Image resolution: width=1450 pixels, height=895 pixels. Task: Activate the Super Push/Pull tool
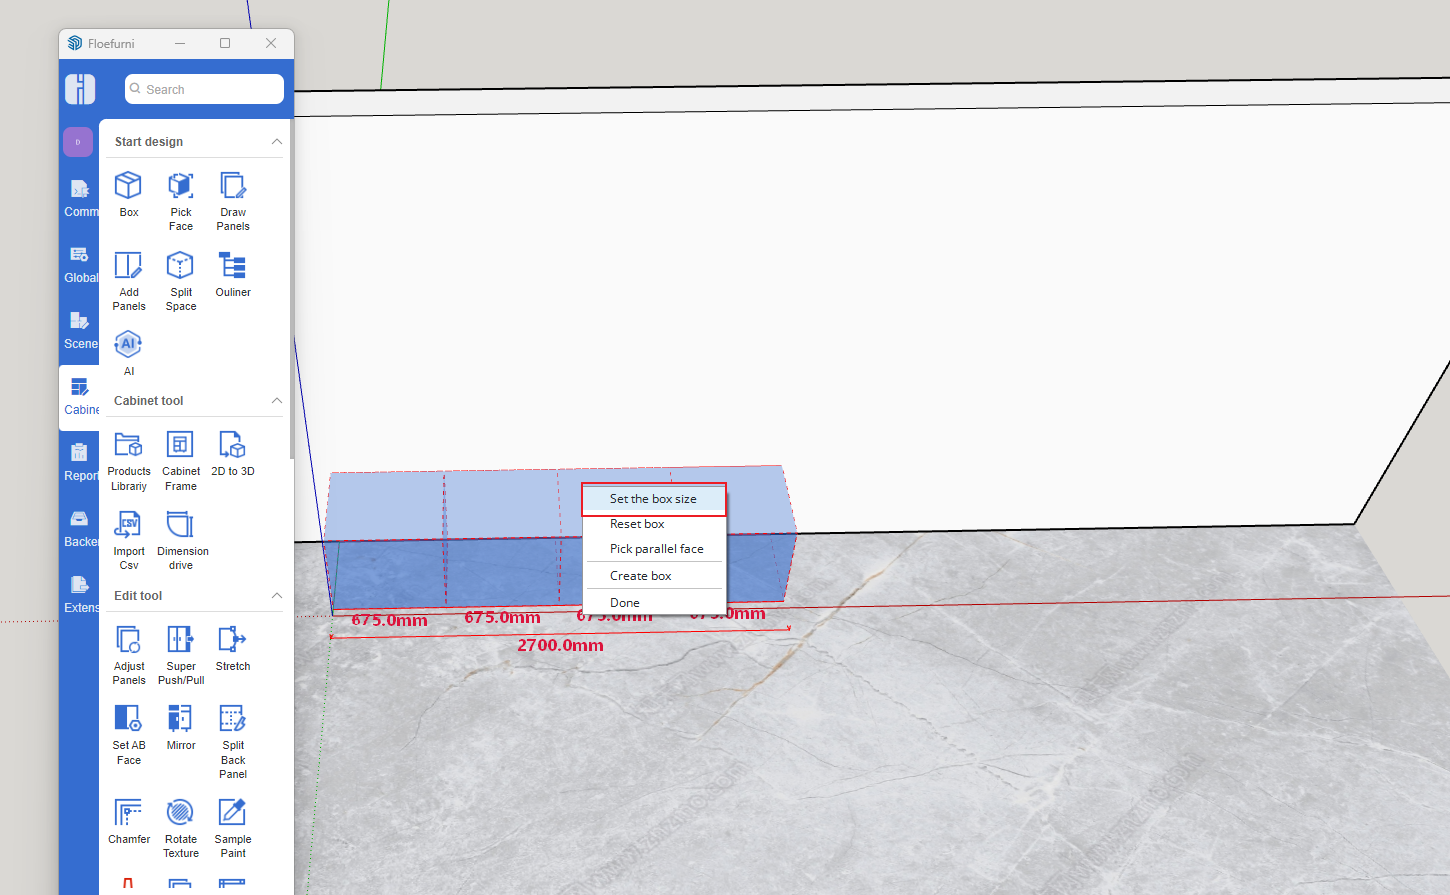(x=180, y=640)
